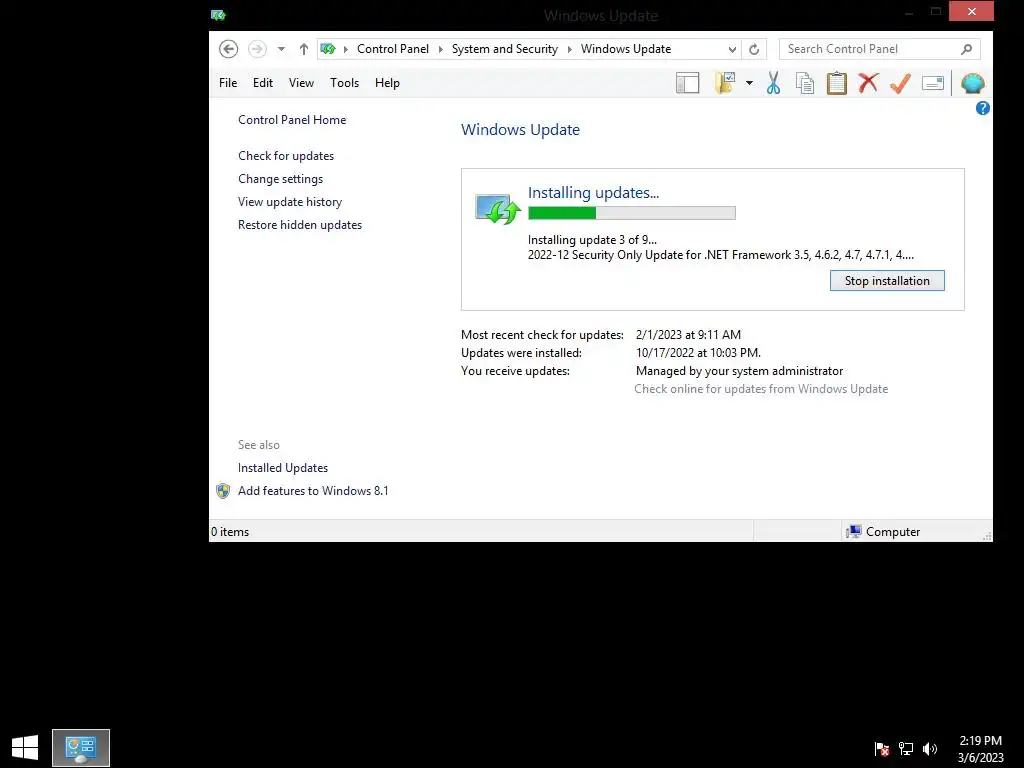
Task: Click 'Managed by your system administrator' text
Action: (x=739, y=371)
